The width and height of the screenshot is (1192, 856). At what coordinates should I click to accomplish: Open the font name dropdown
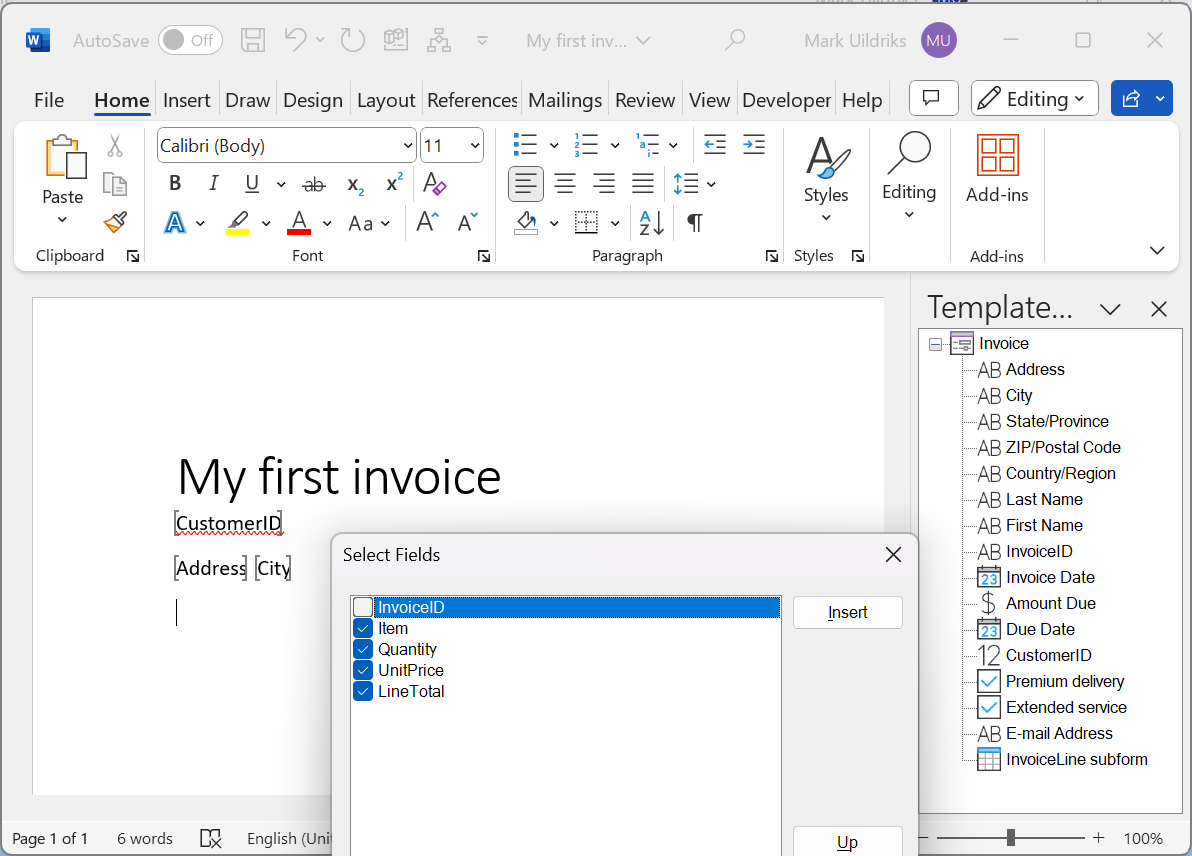407,146
